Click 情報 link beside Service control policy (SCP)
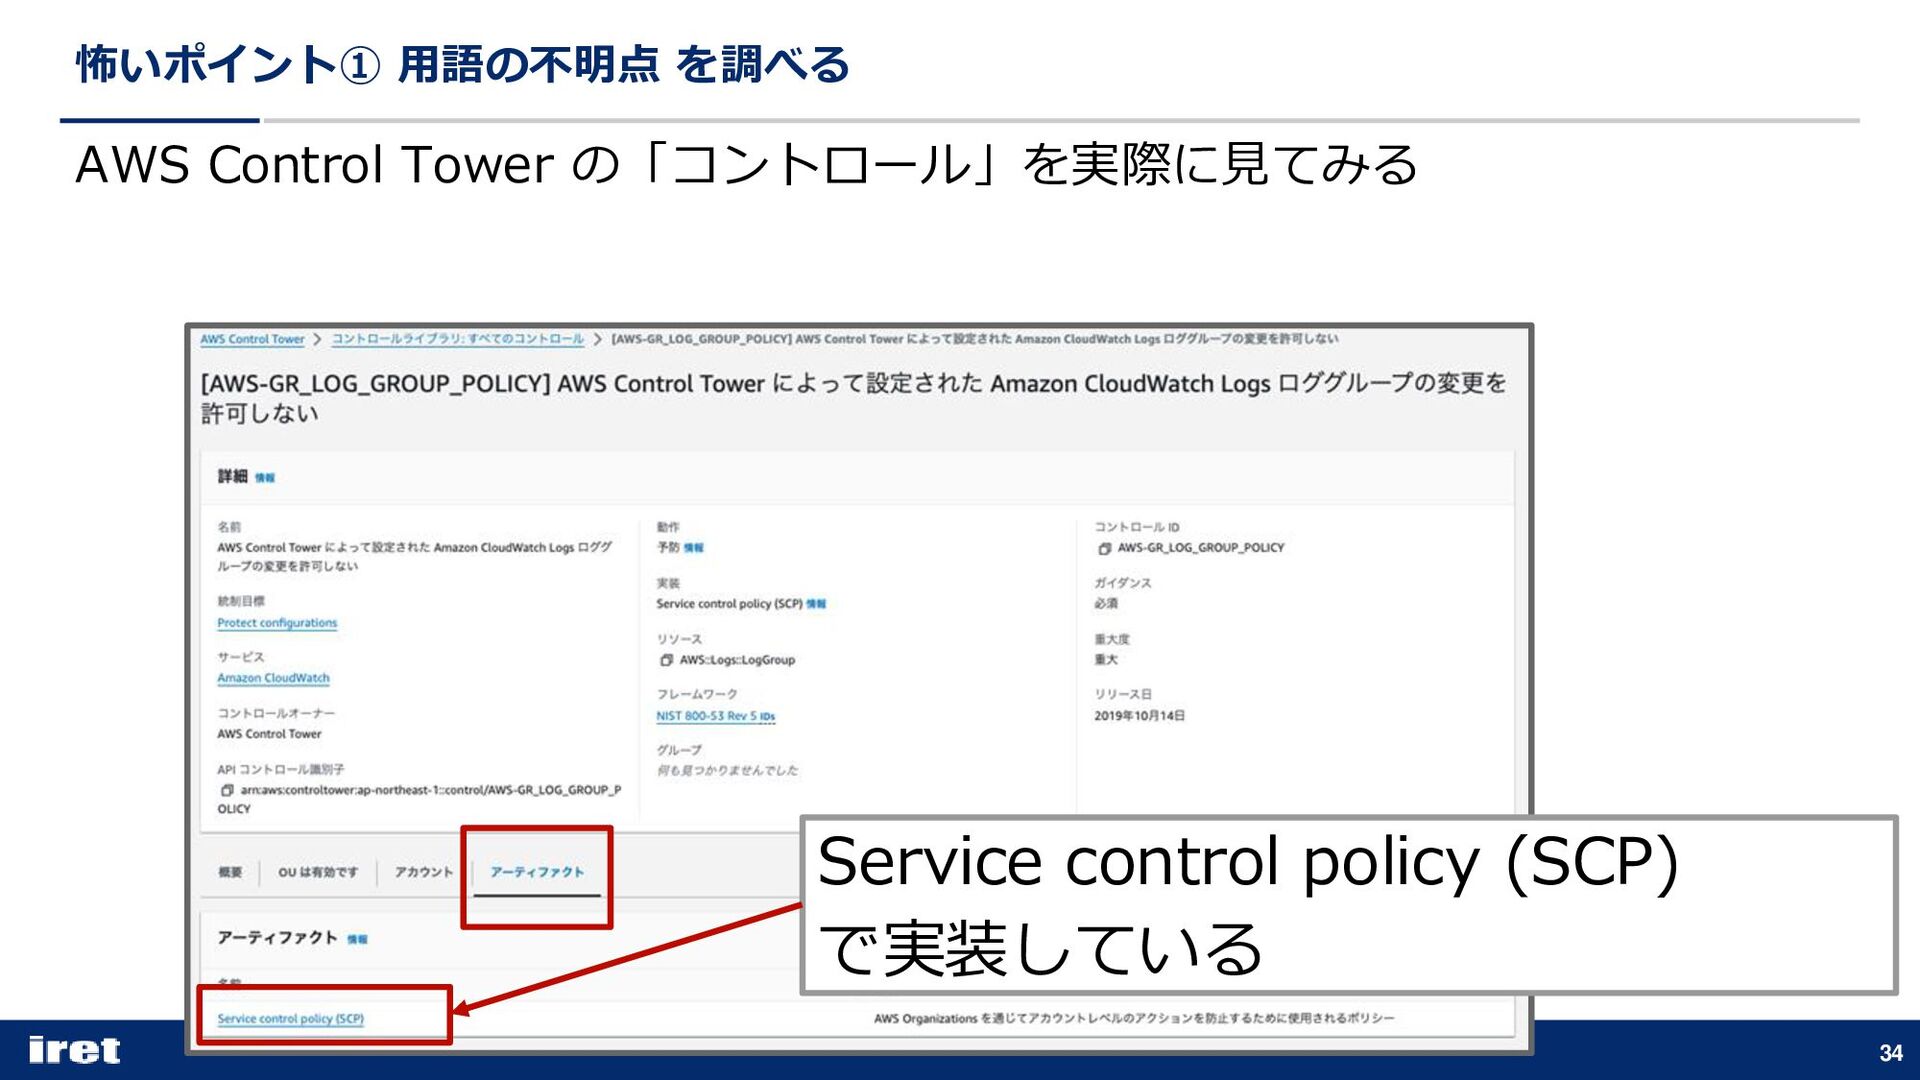 [817, 604]
